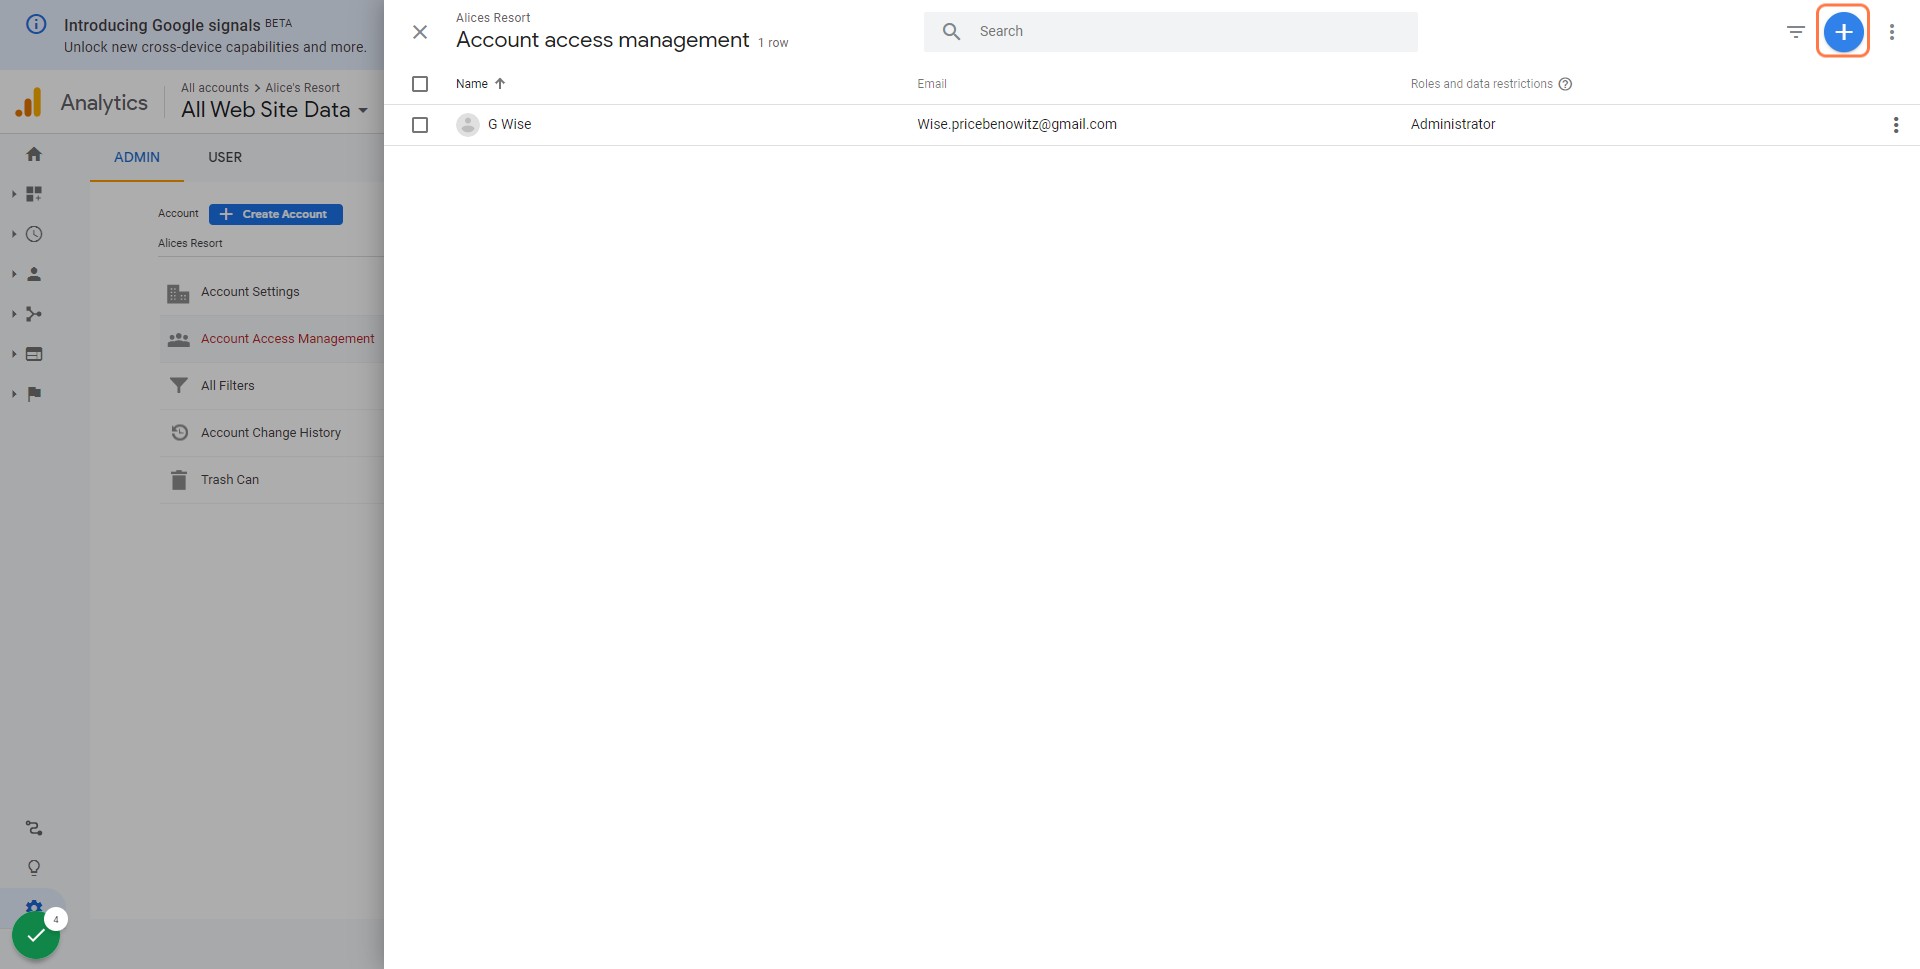The width and height of the screenshot is (1920, 969).
Task: Open the Realtime clock icon in sidebar
Action: click(34, 234)
